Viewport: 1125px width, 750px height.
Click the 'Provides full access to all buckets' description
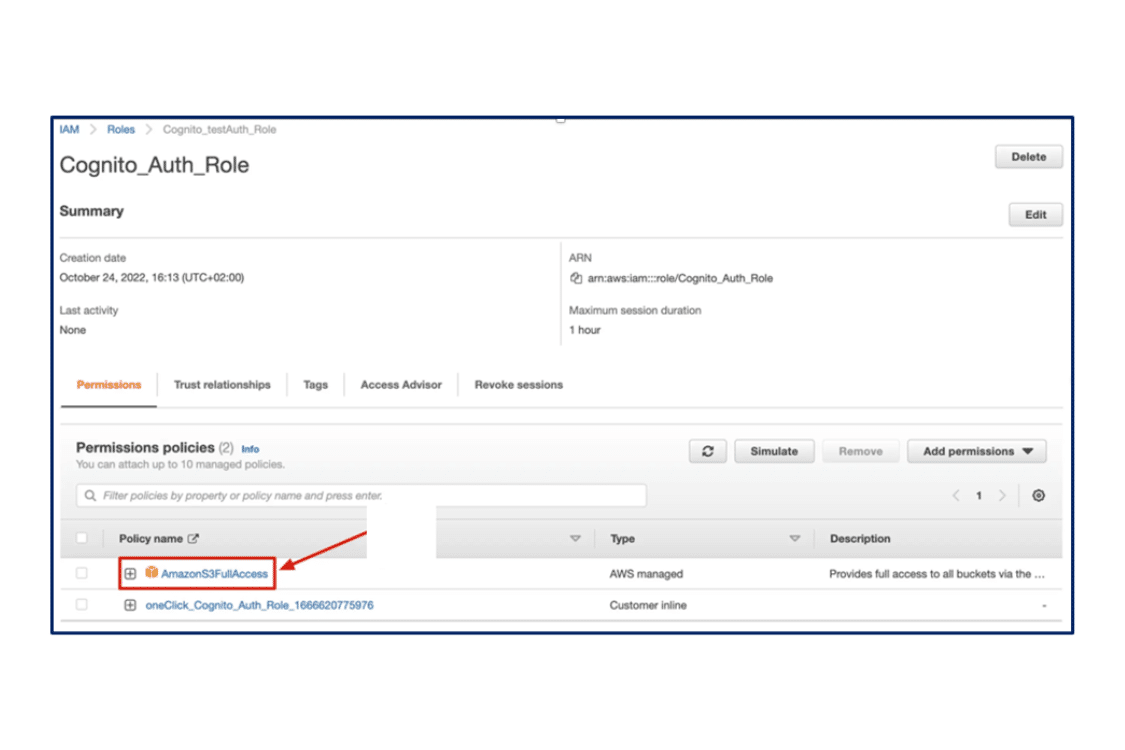click(937, 573)
